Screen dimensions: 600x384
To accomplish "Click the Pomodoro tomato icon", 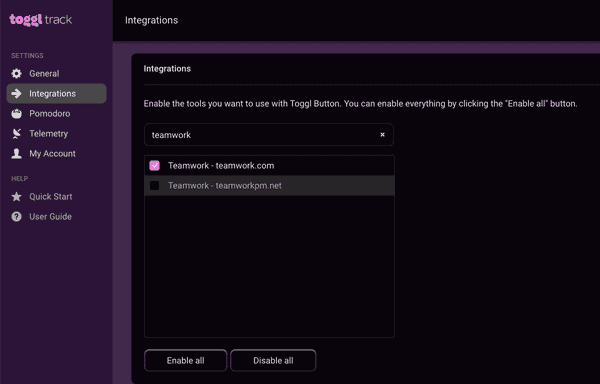I will pyautogui.click(x=16, y=114).
